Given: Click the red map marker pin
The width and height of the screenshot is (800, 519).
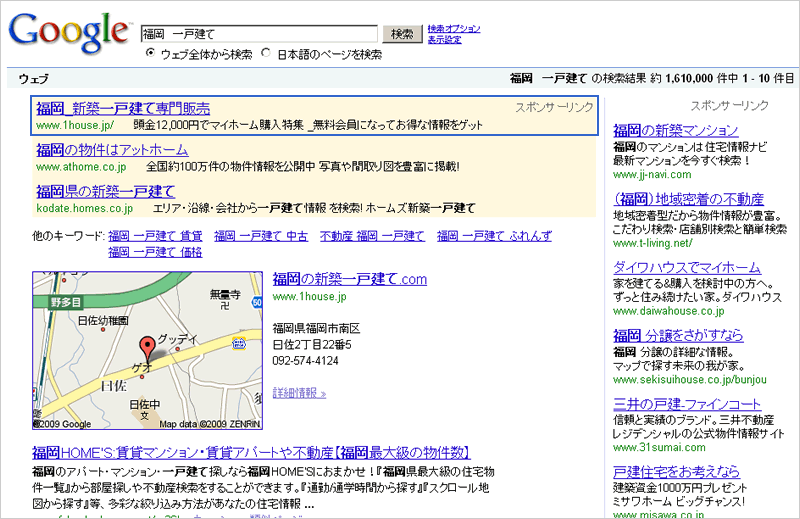Looking at the screenshot, I should (148, 347).
